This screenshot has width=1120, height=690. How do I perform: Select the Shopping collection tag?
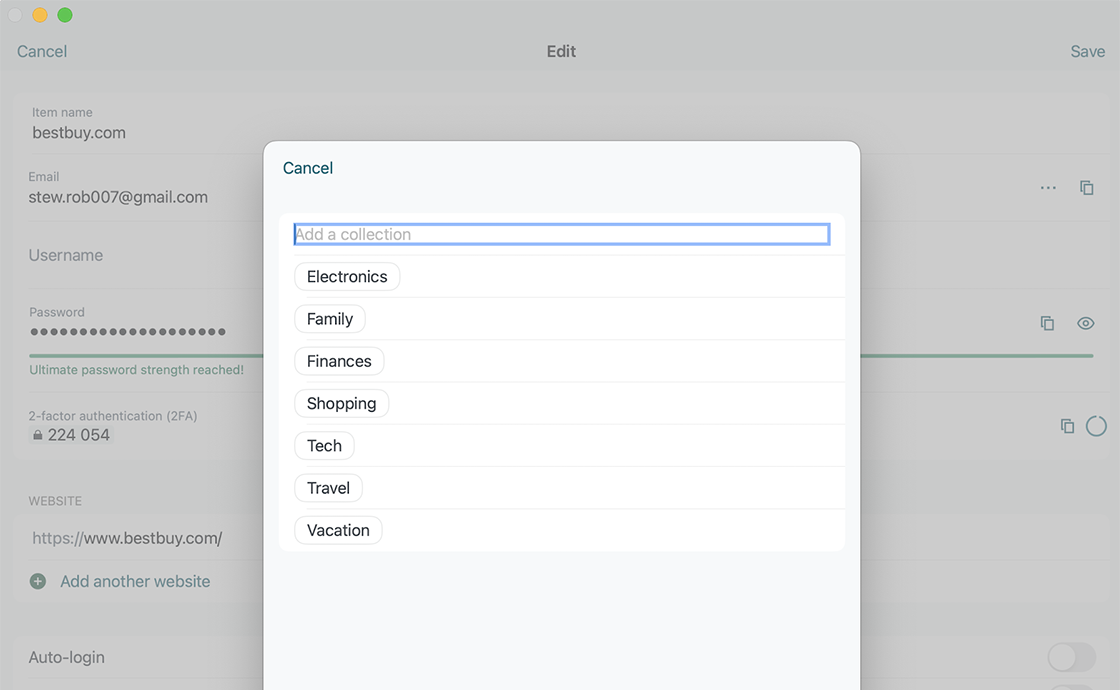341,404
